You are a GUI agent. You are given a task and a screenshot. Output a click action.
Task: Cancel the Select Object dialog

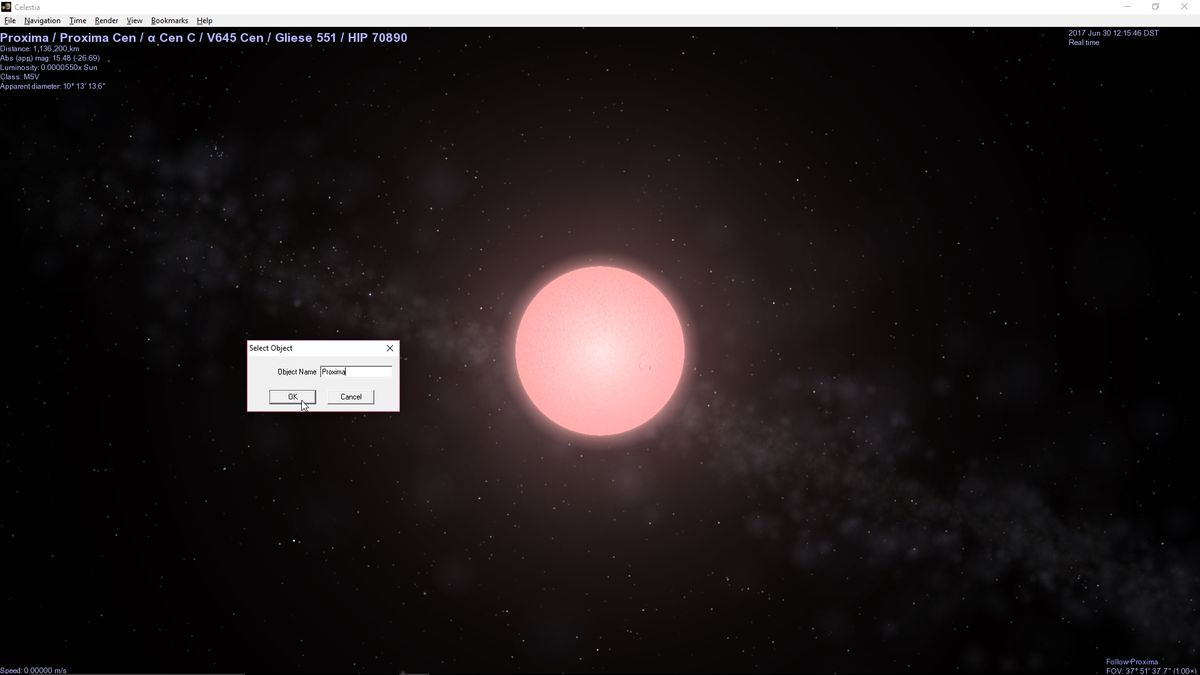tap(350, 396)
